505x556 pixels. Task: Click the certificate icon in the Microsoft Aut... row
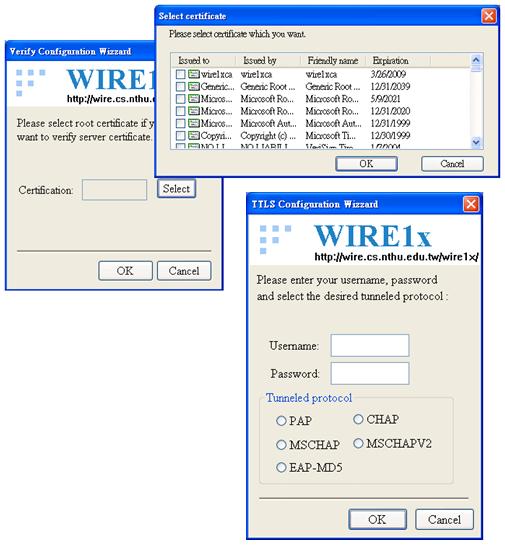(194, 123)
